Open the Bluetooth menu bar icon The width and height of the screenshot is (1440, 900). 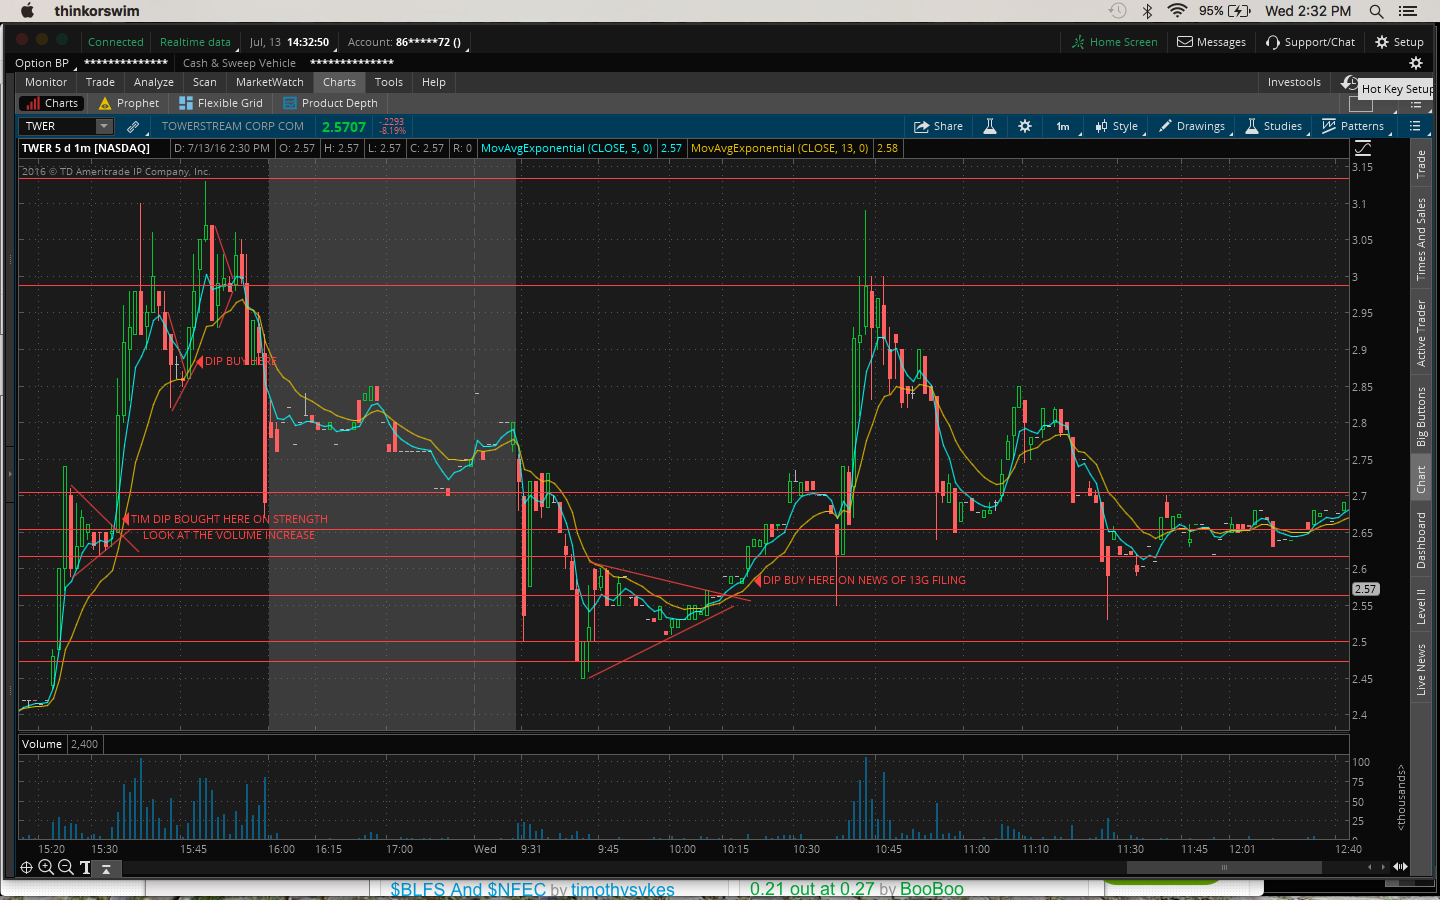(x=1148, y=11)
